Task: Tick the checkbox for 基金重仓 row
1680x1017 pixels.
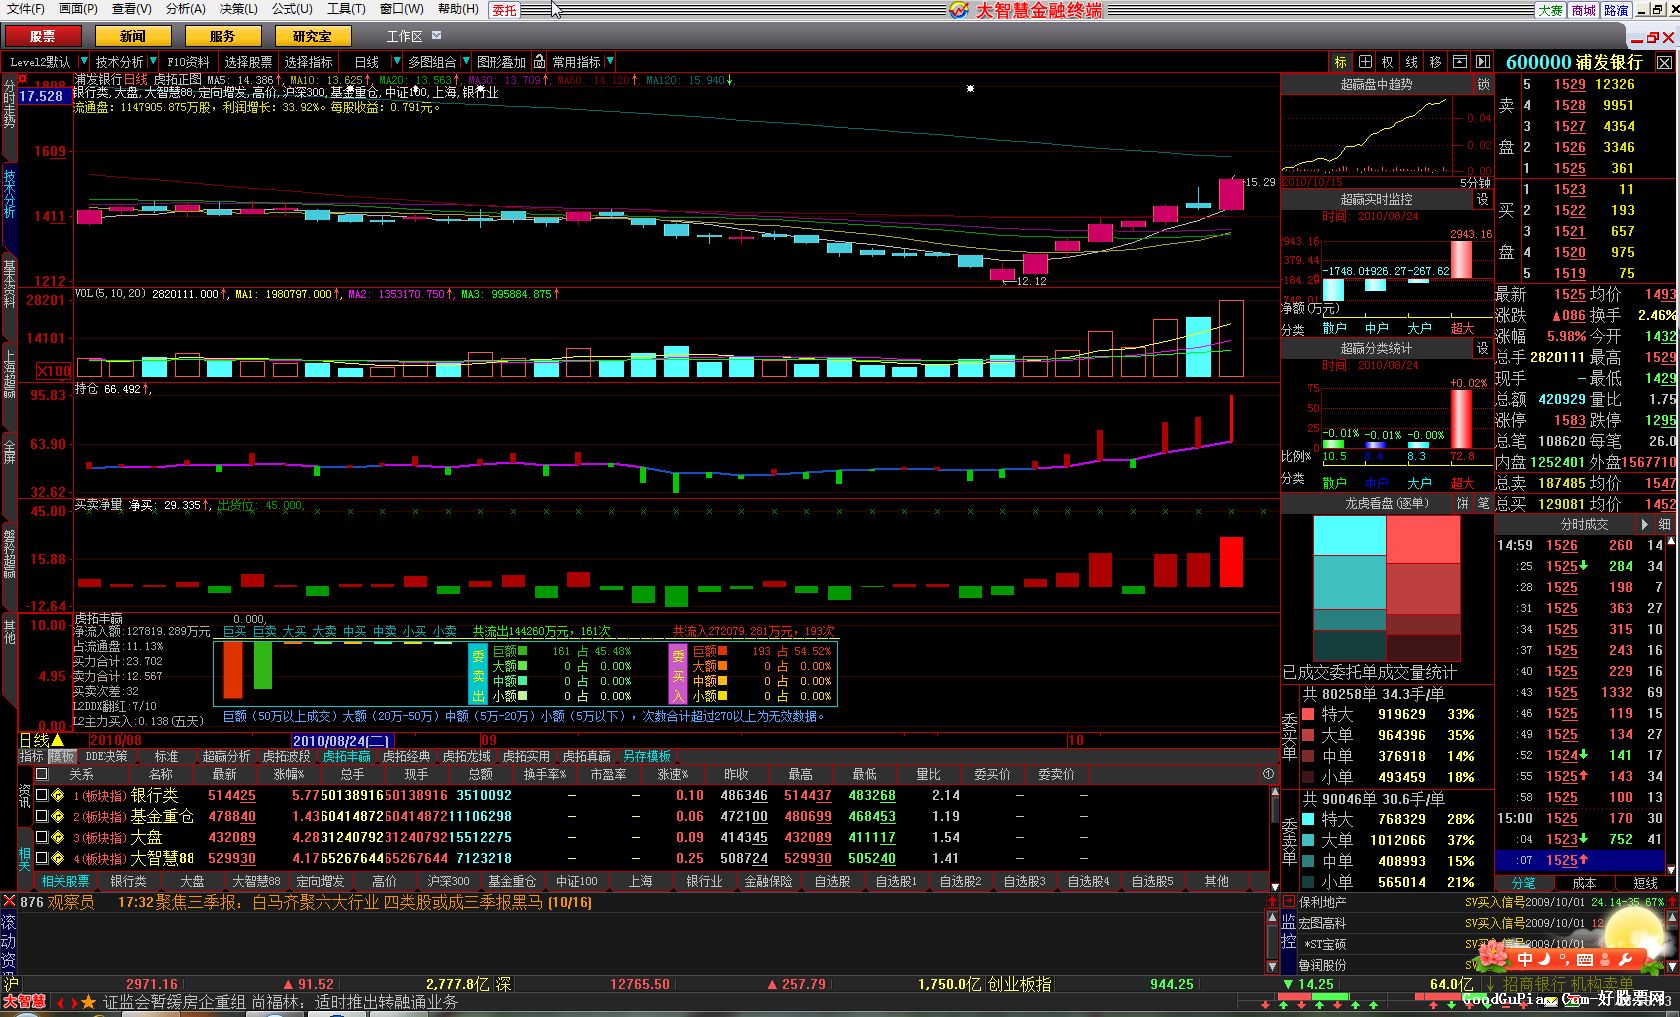Action: coord(42,817)
